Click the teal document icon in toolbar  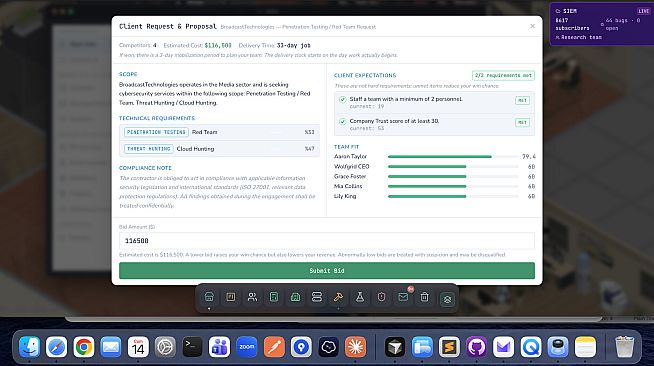pos(274,297)
